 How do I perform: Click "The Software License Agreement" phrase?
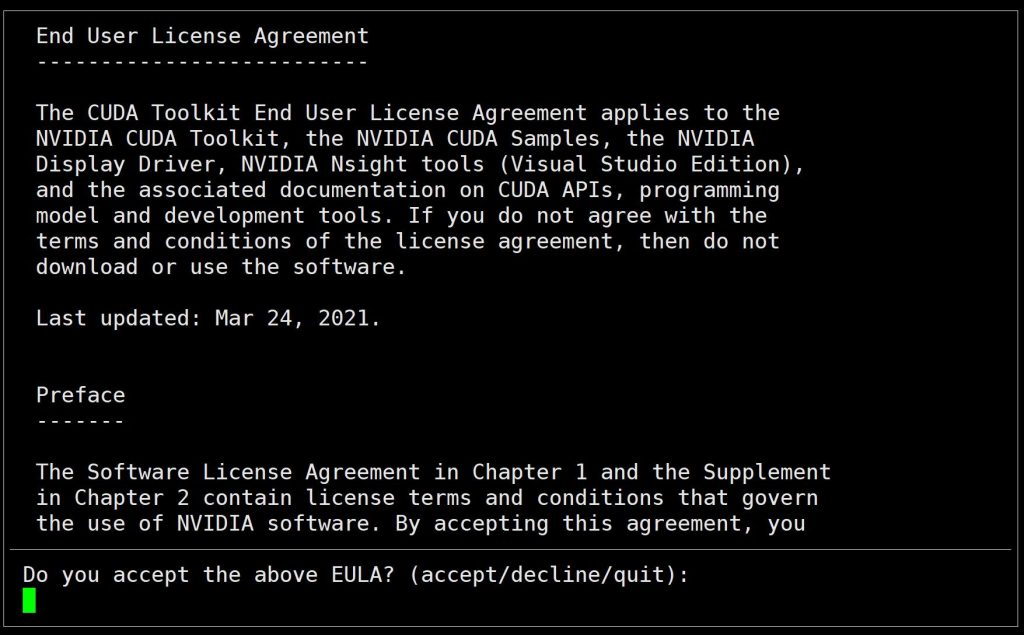pos(227,472)
